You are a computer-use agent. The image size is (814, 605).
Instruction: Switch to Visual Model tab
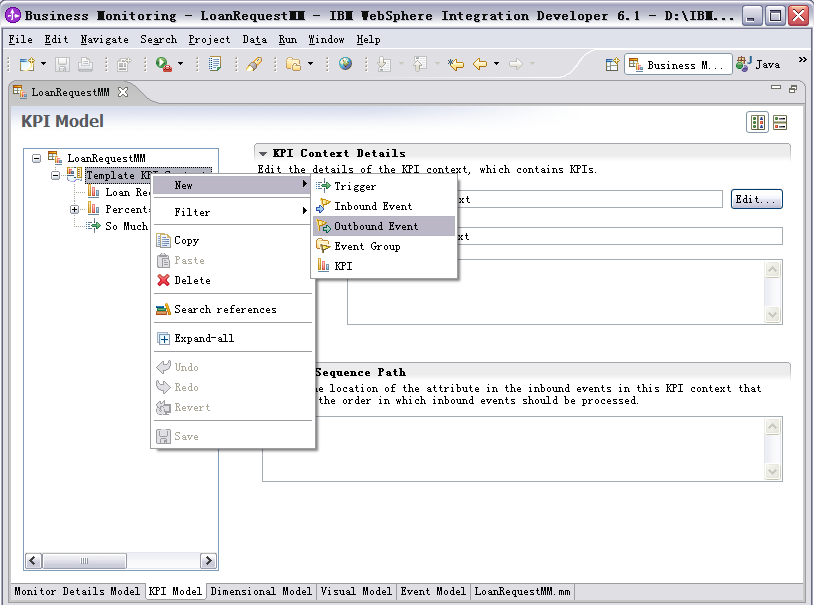[x=356, y=591]
